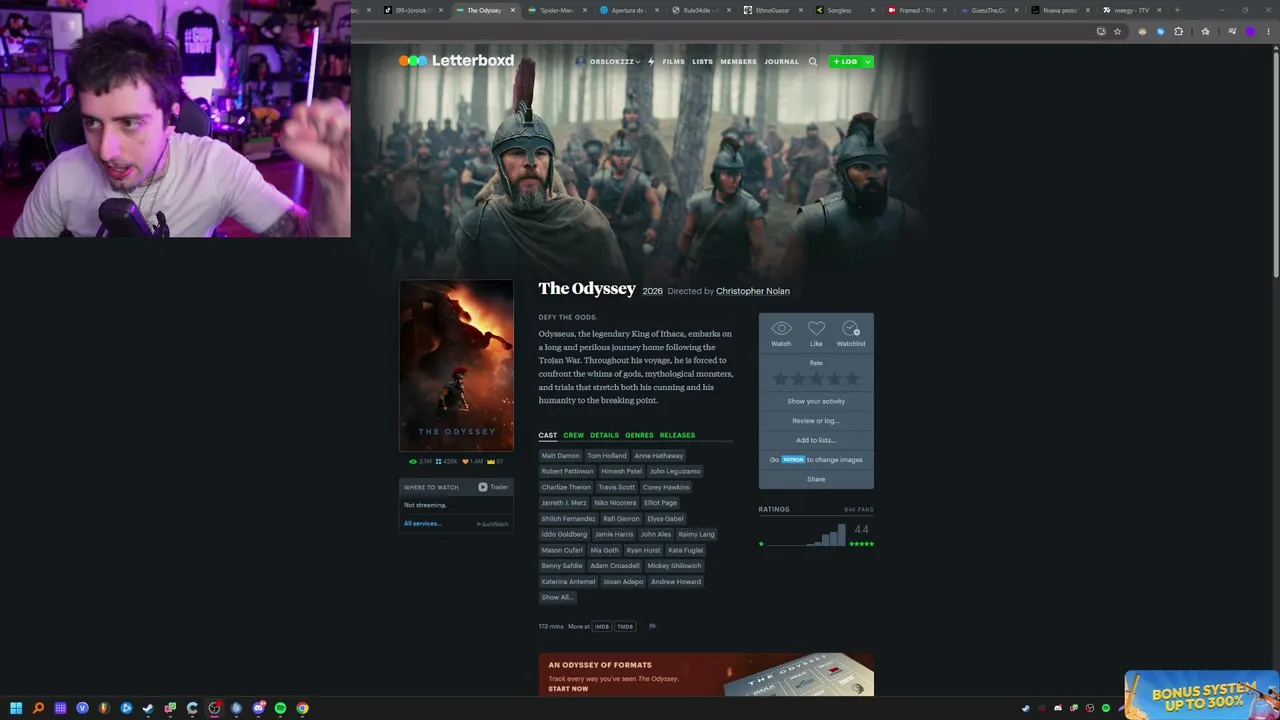The width and height of the screenshot is (1280, 720).
Task: Click the green Log button
Action: 845,62
